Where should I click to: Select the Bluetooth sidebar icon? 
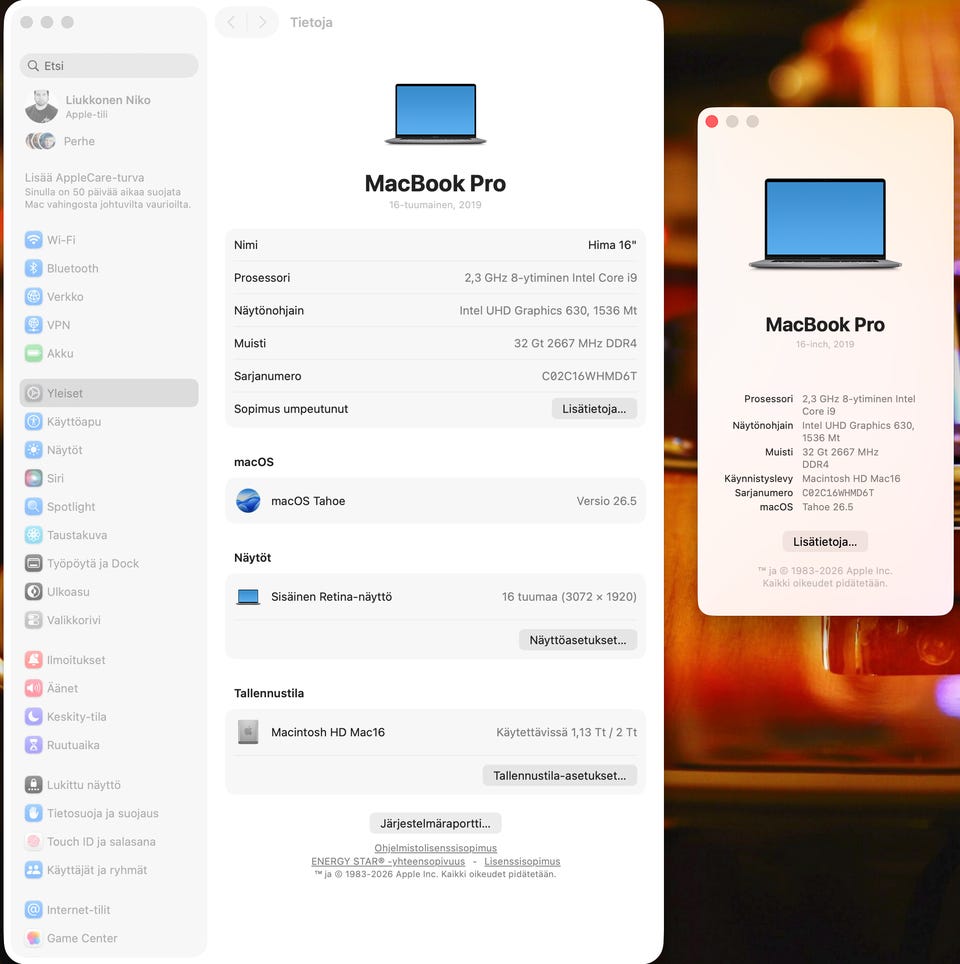[x=33, y=268]
